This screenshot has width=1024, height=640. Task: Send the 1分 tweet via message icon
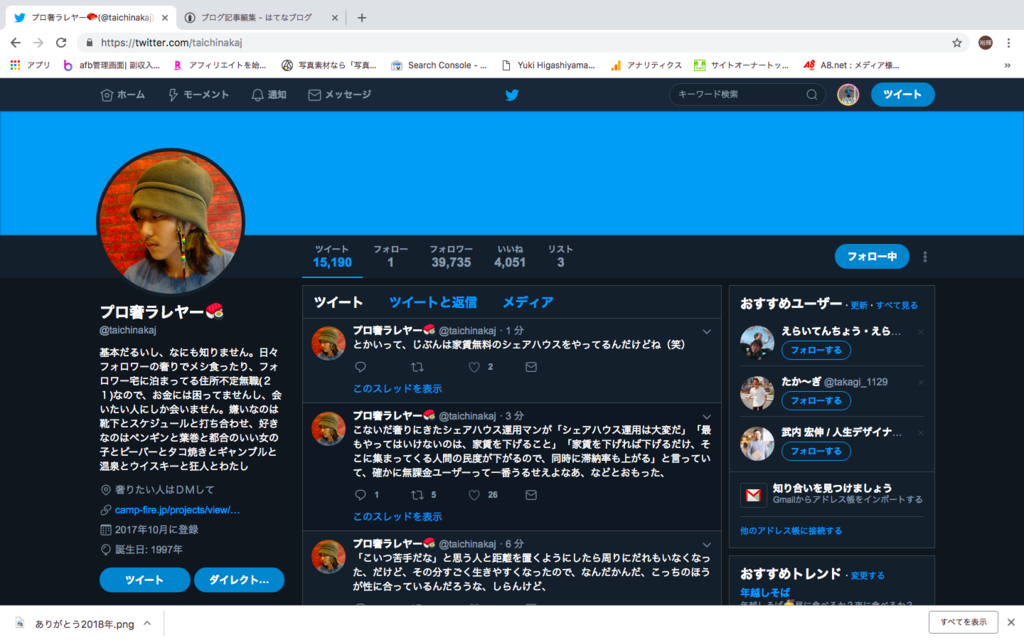click(x=531, y=367)
